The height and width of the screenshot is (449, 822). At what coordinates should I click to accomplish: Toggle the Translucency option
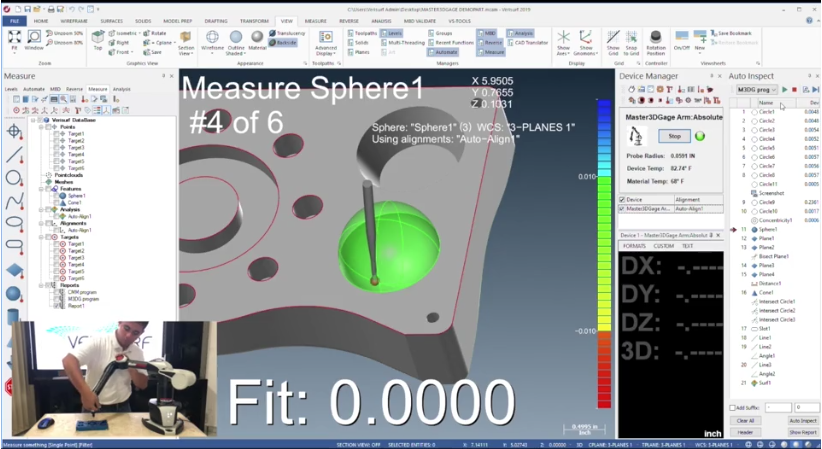(x=287, y=33)
